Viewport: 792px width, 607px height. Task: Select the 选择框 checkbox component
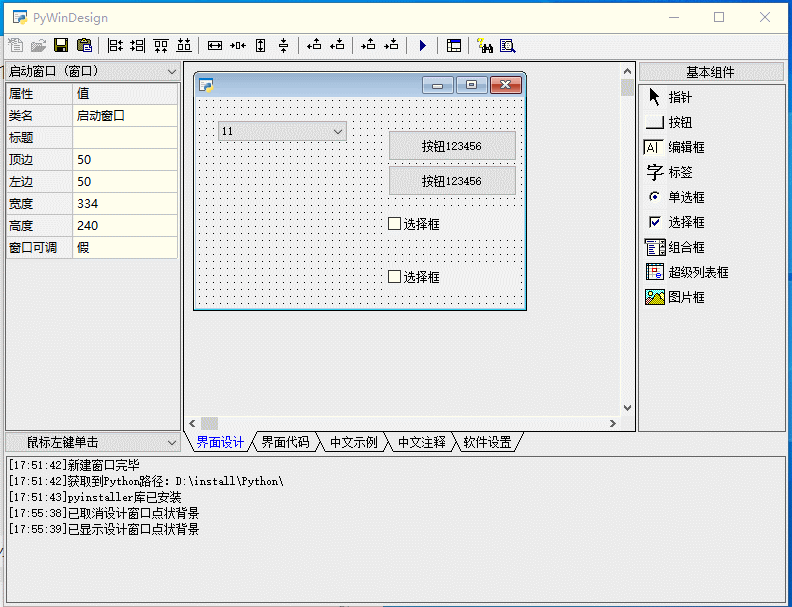675,222
